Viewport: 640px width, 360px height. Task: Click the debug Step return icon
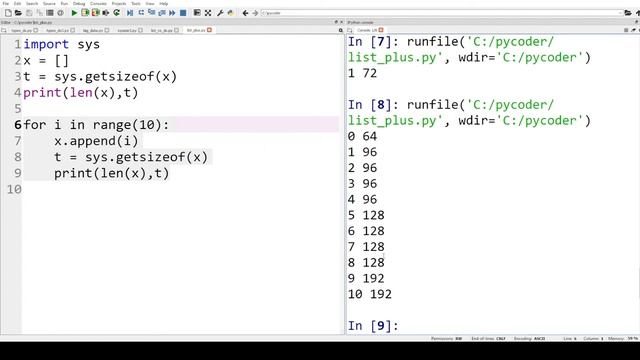[162, 13]
